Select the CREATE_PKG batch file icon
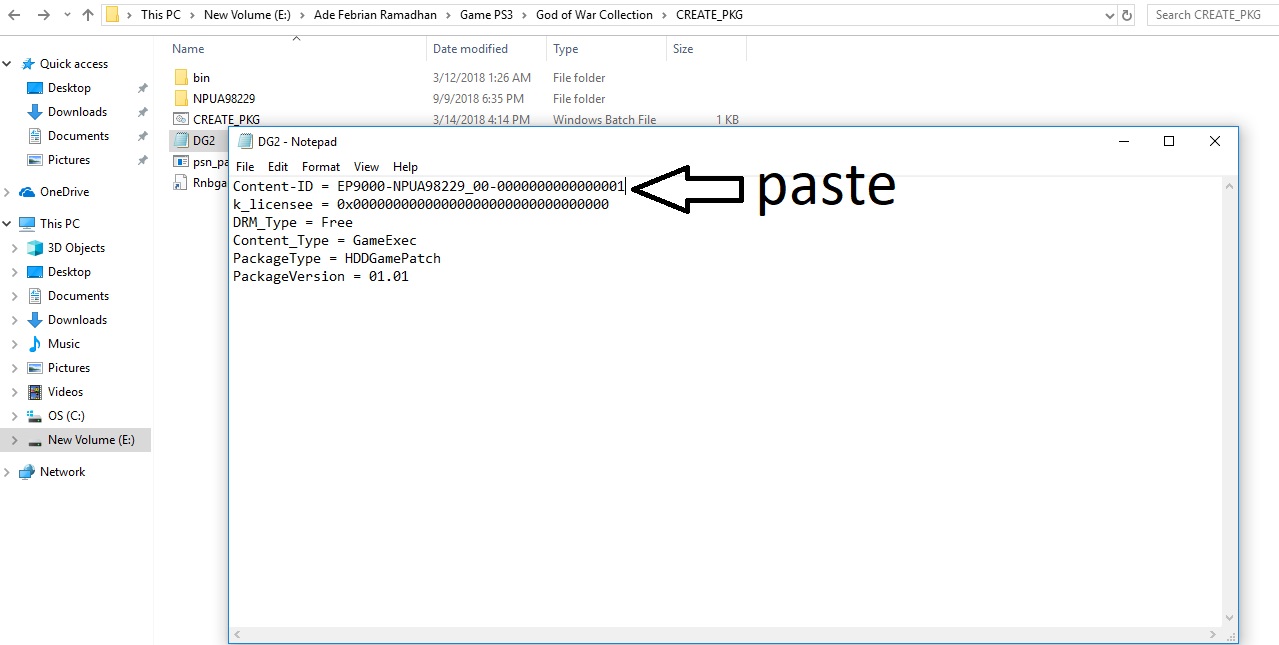 click(x=181, y=119)
